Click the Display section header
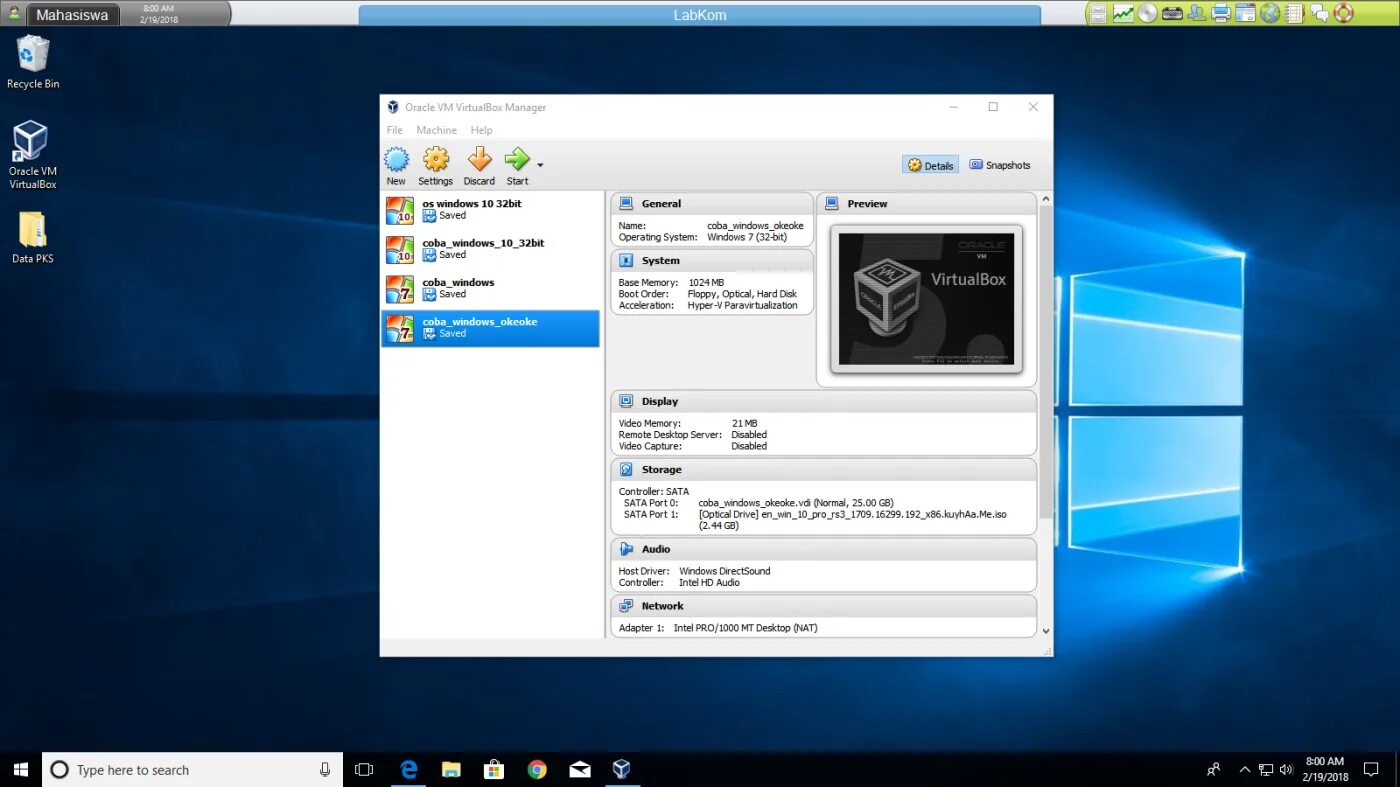This screenshot has height=787, width=1400. click(x=824, y=401)
